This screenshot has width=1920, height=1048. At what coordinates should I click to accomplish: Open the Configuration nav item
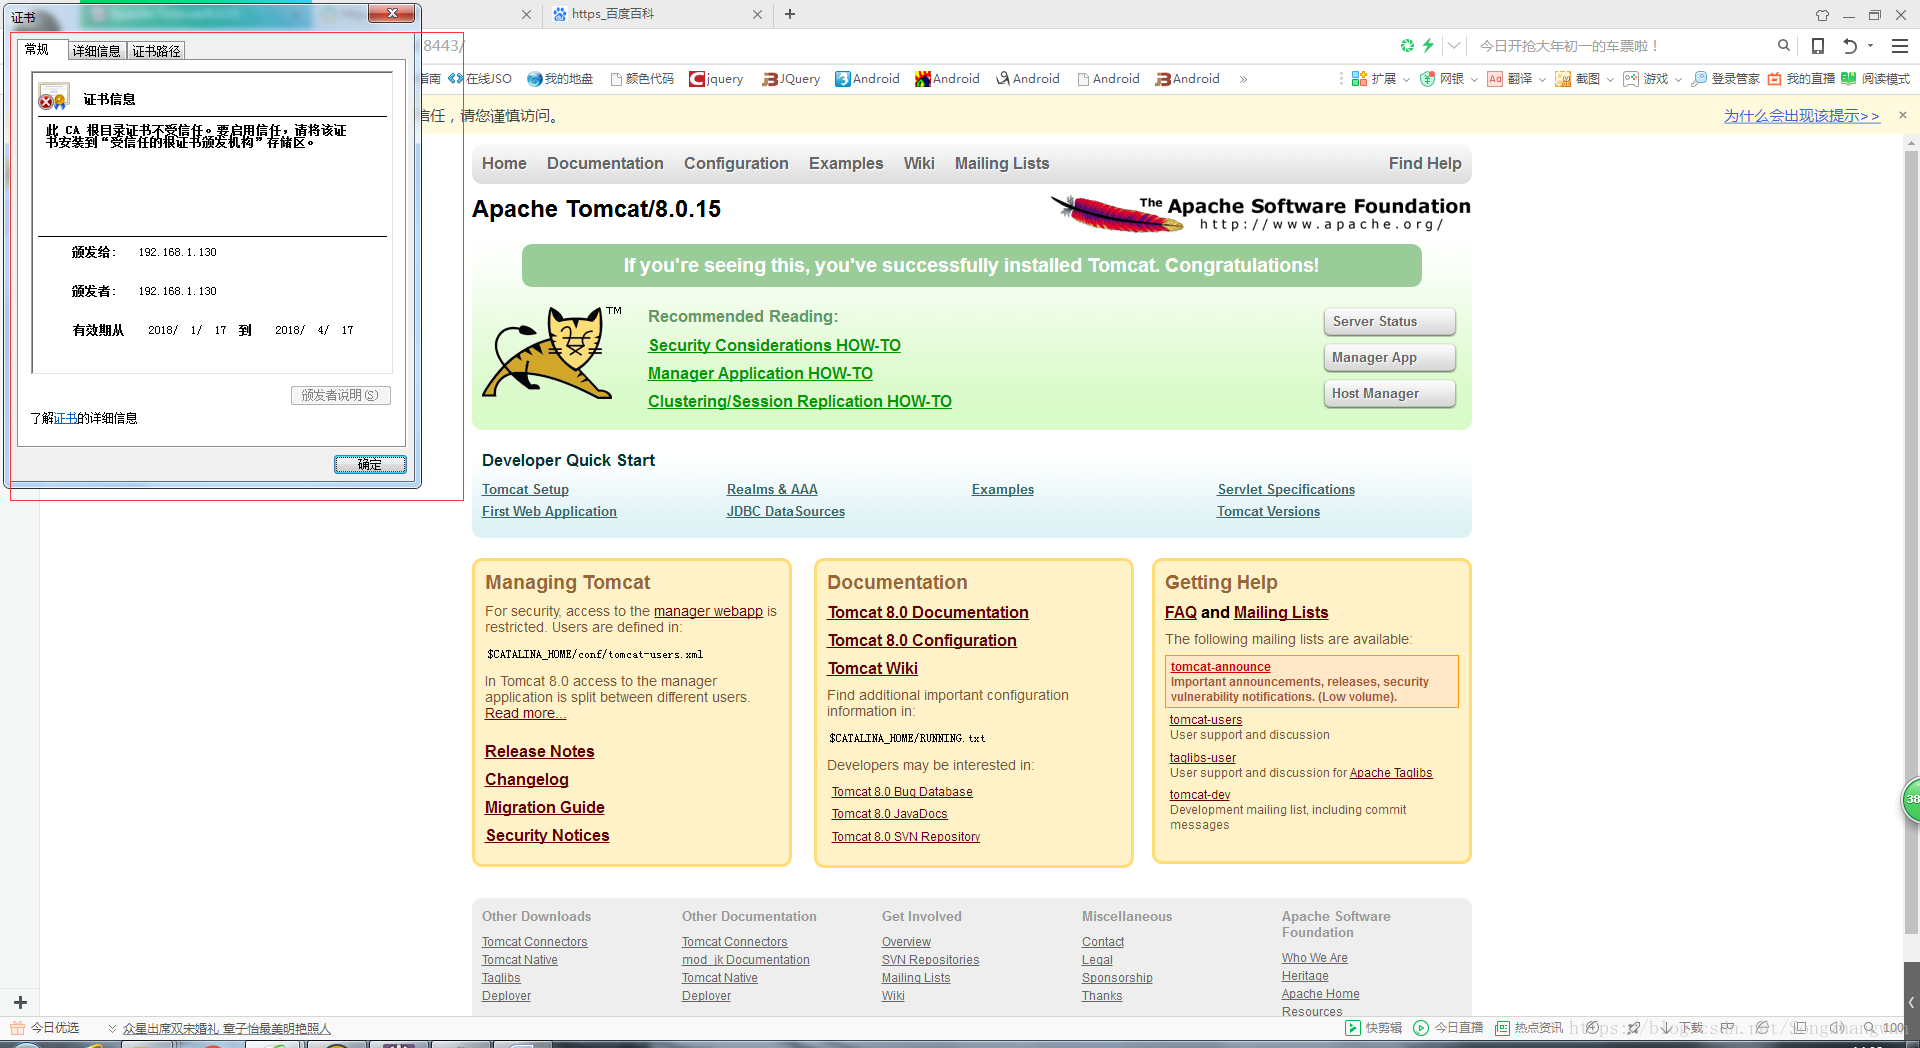(x=736, y=163)
